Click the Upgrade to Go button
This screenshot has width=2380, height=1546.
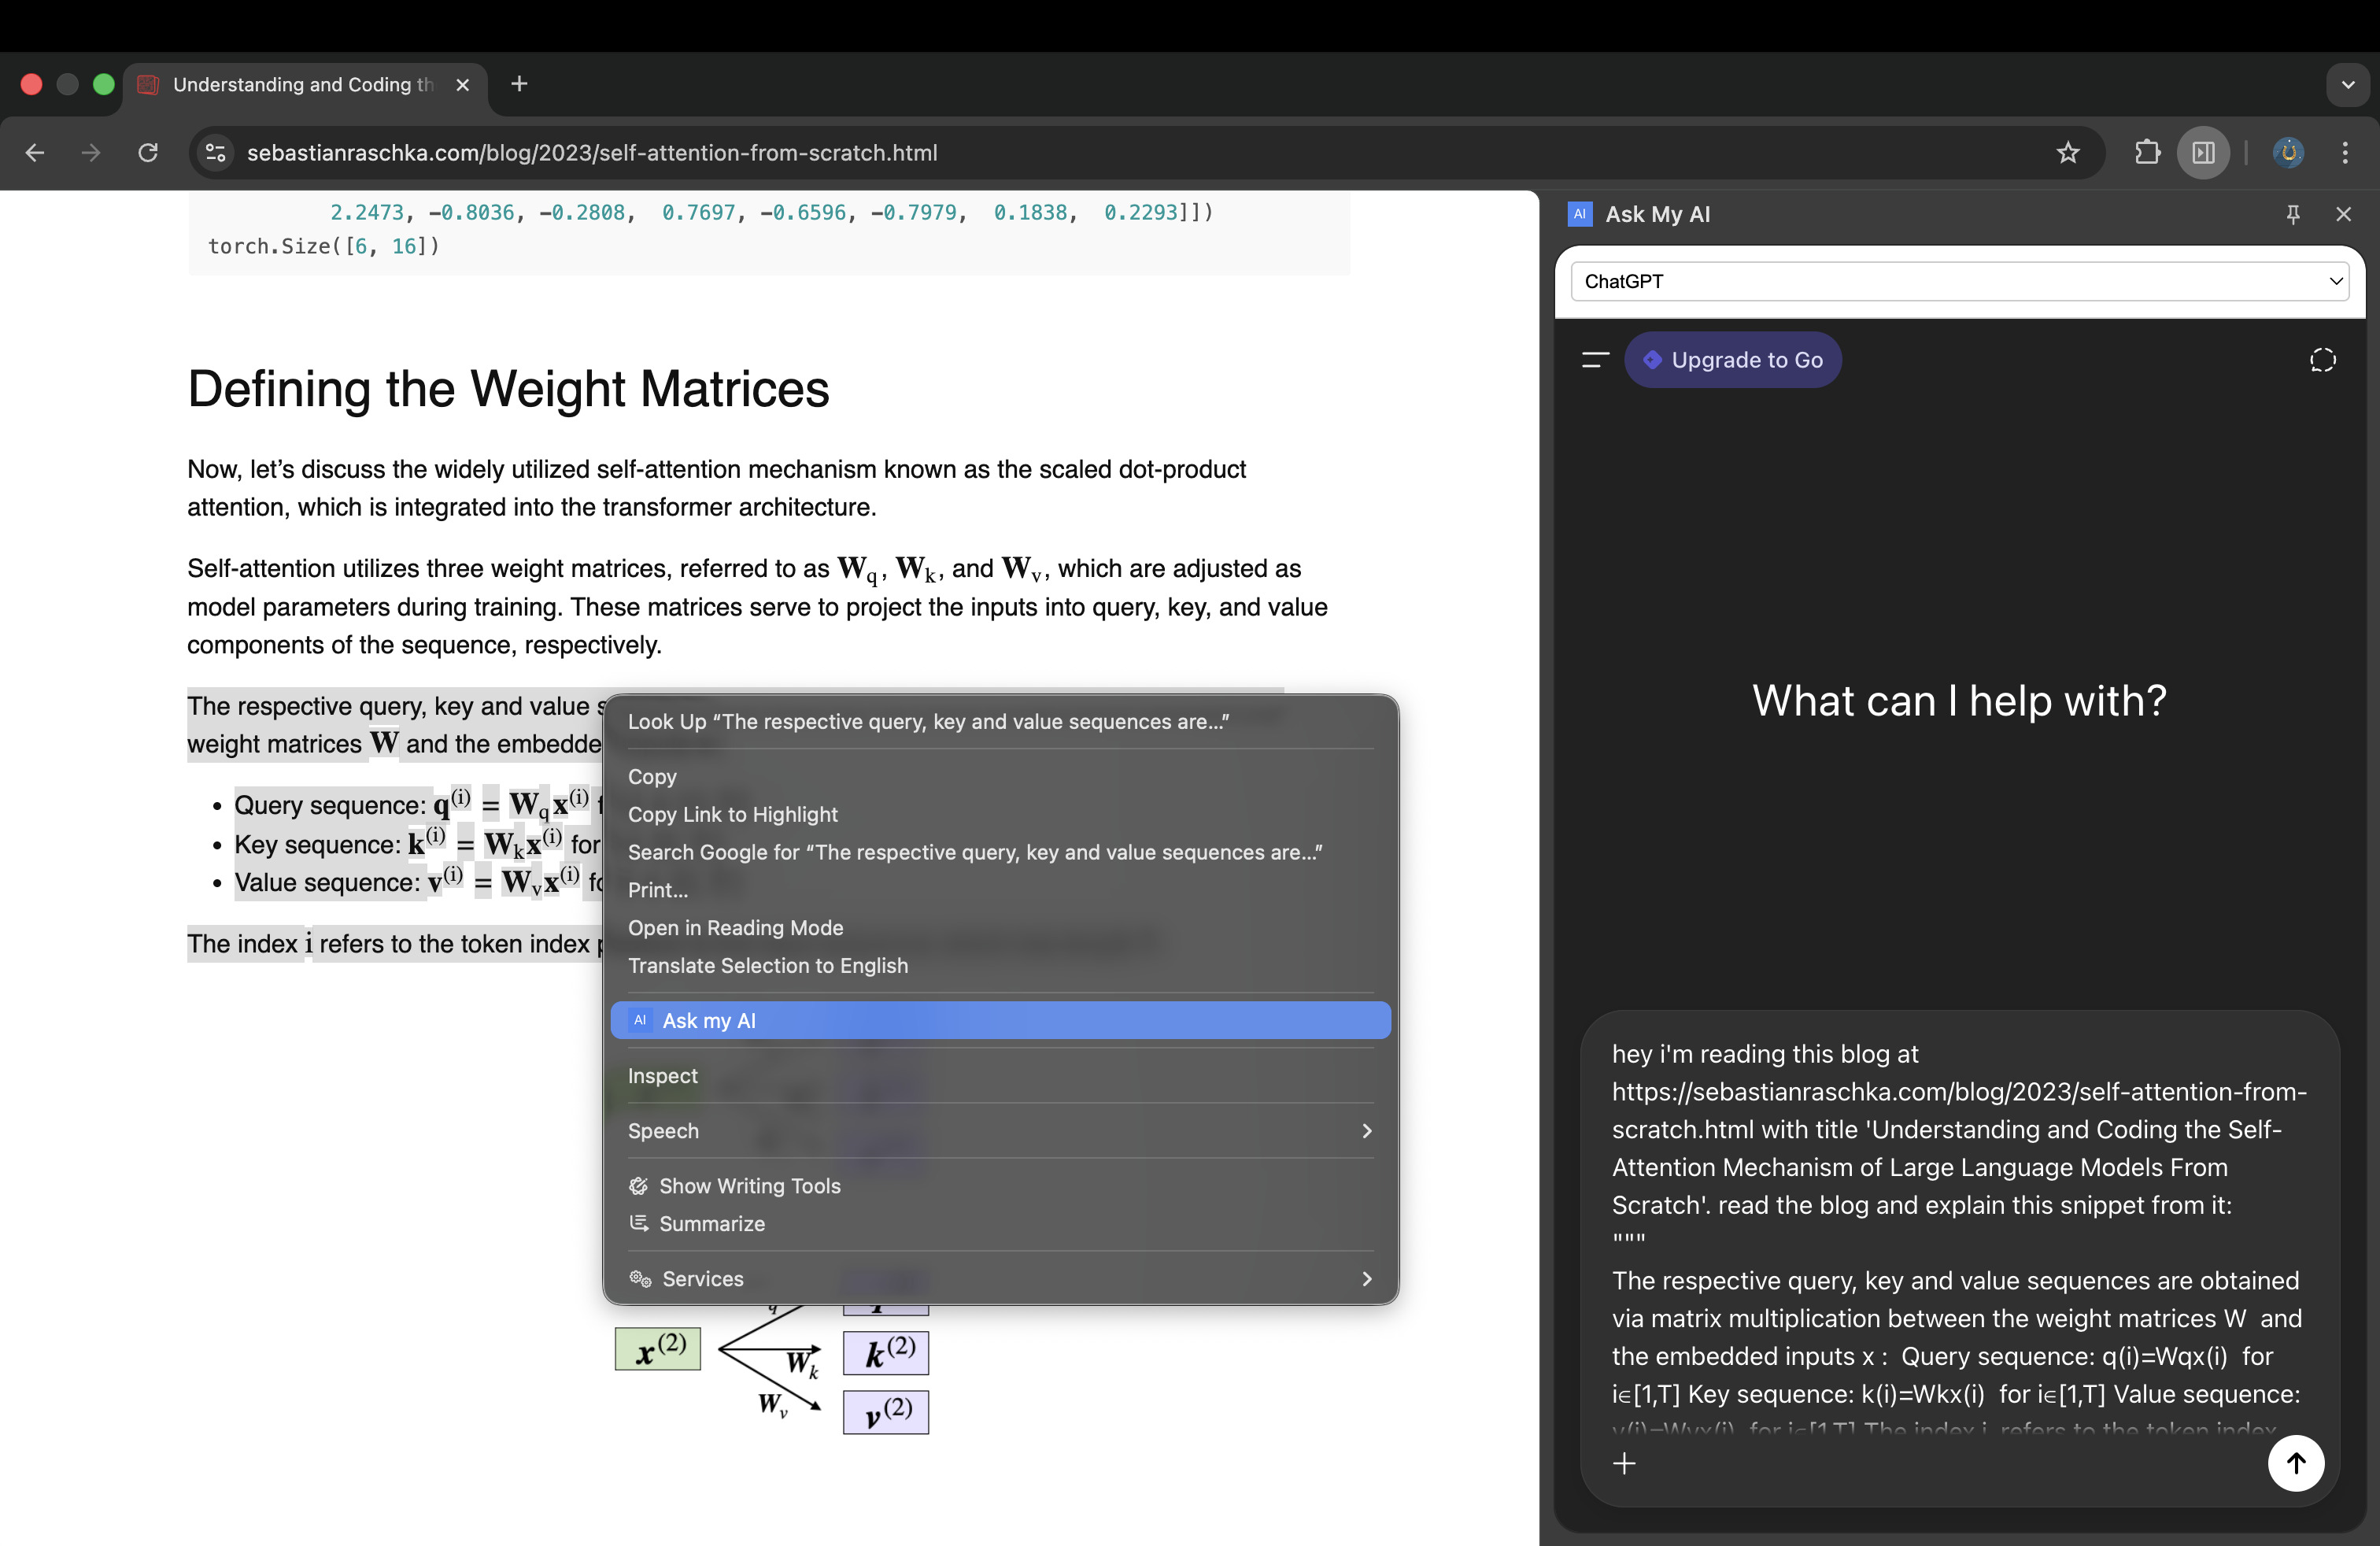pos(1733,360)
